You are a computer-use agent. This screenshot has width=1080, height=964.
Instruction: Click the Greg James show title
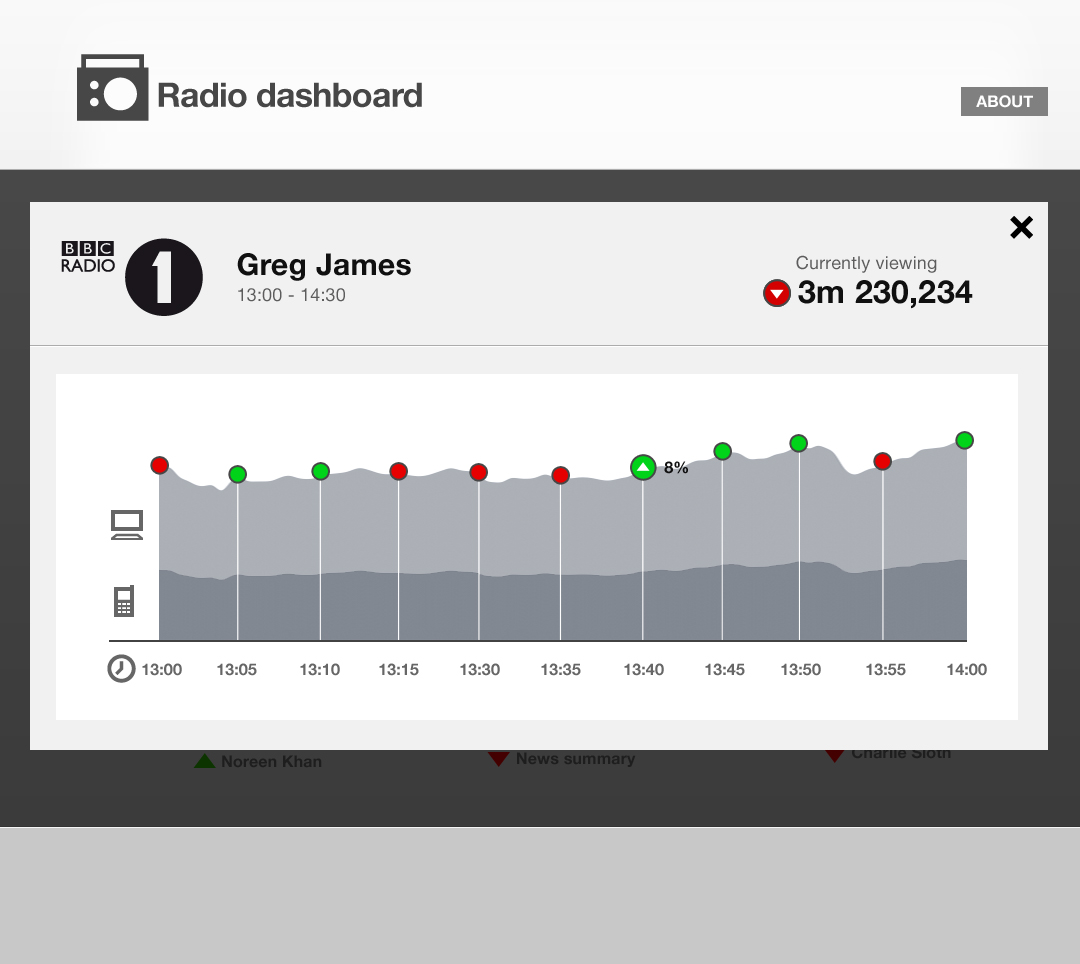coord(323,266)
